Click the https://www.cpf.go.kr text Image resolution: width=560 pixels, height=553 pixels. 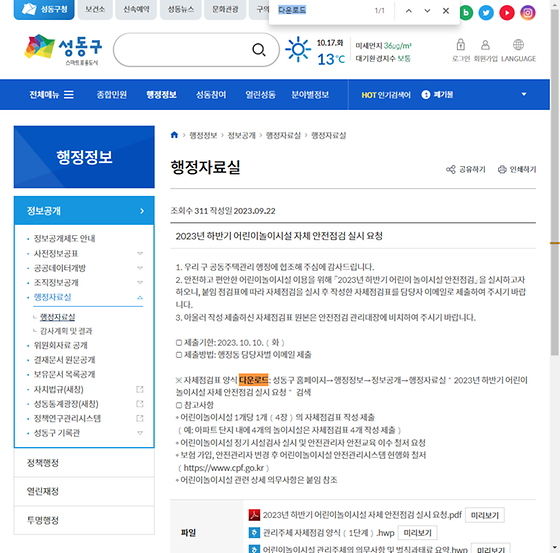pos(224,468)
